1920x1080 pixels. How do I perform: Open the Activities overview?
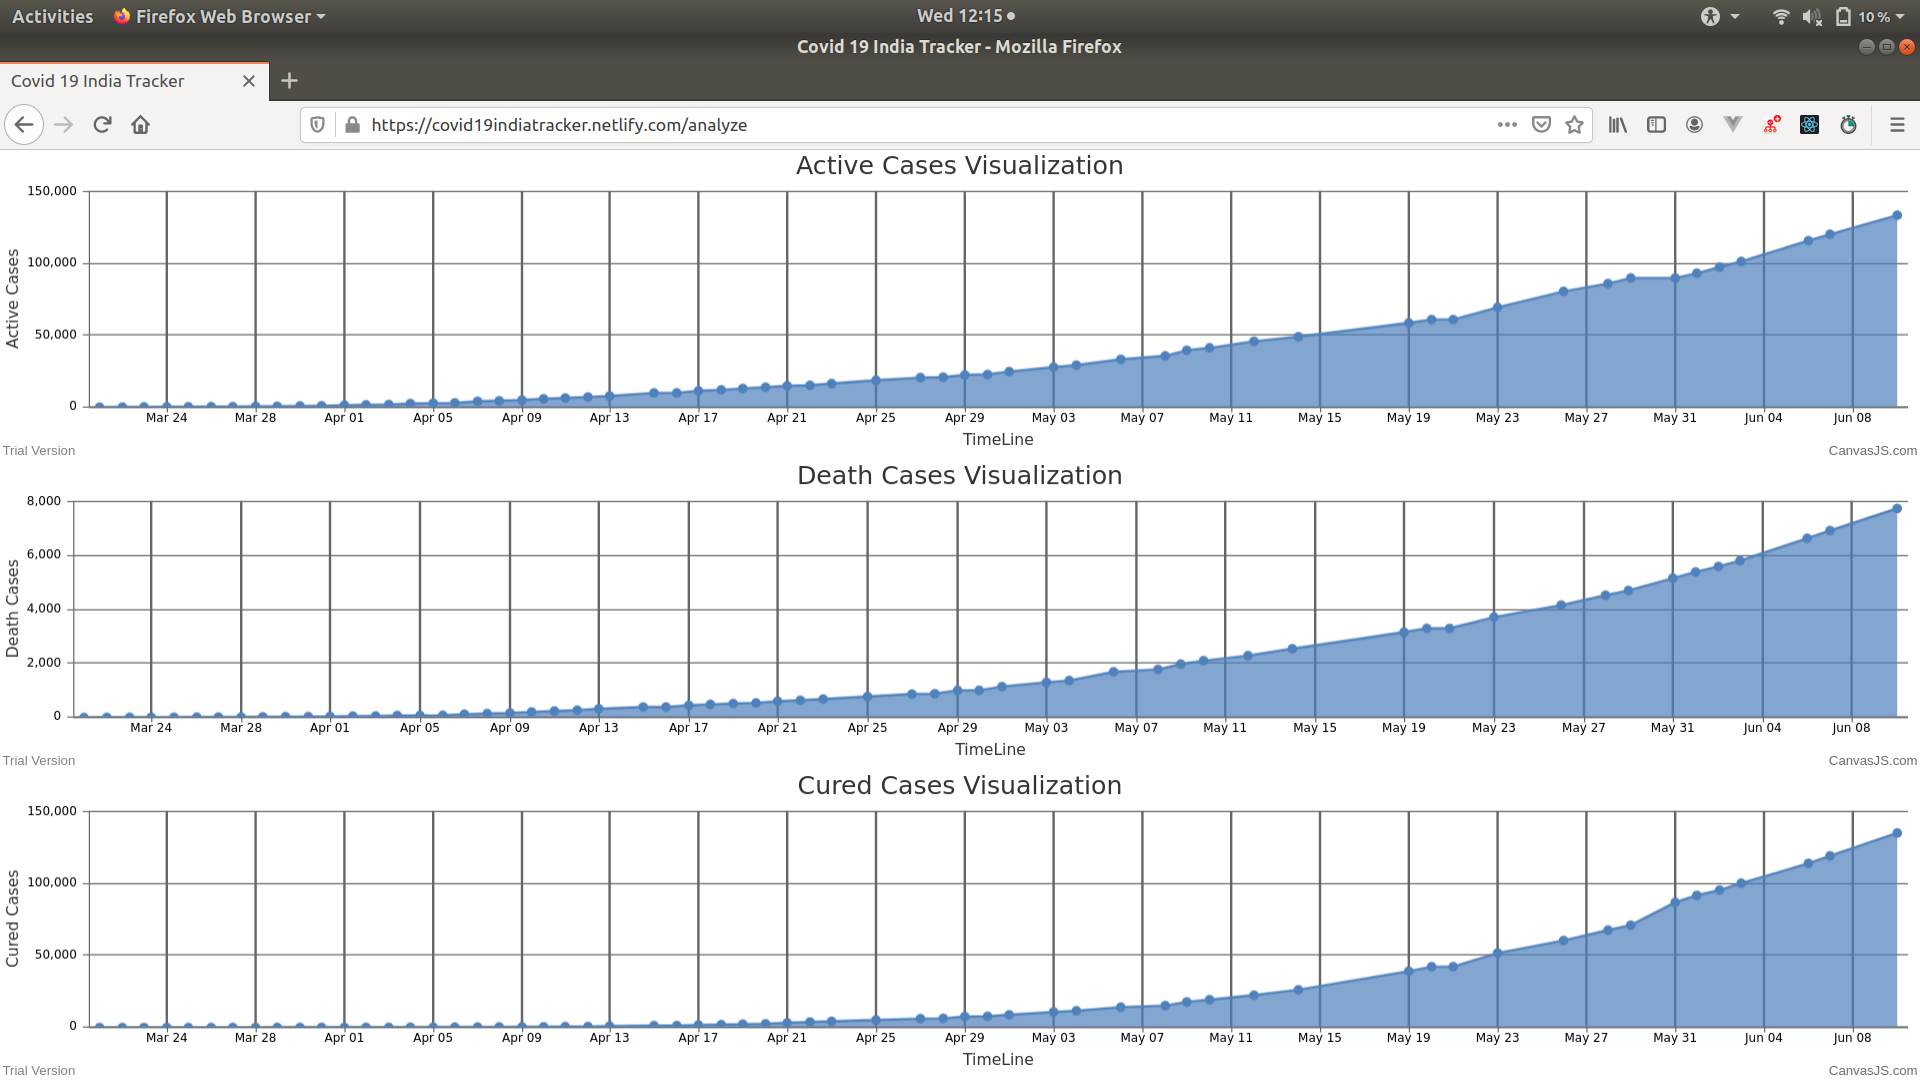click(x=52, y=16)
